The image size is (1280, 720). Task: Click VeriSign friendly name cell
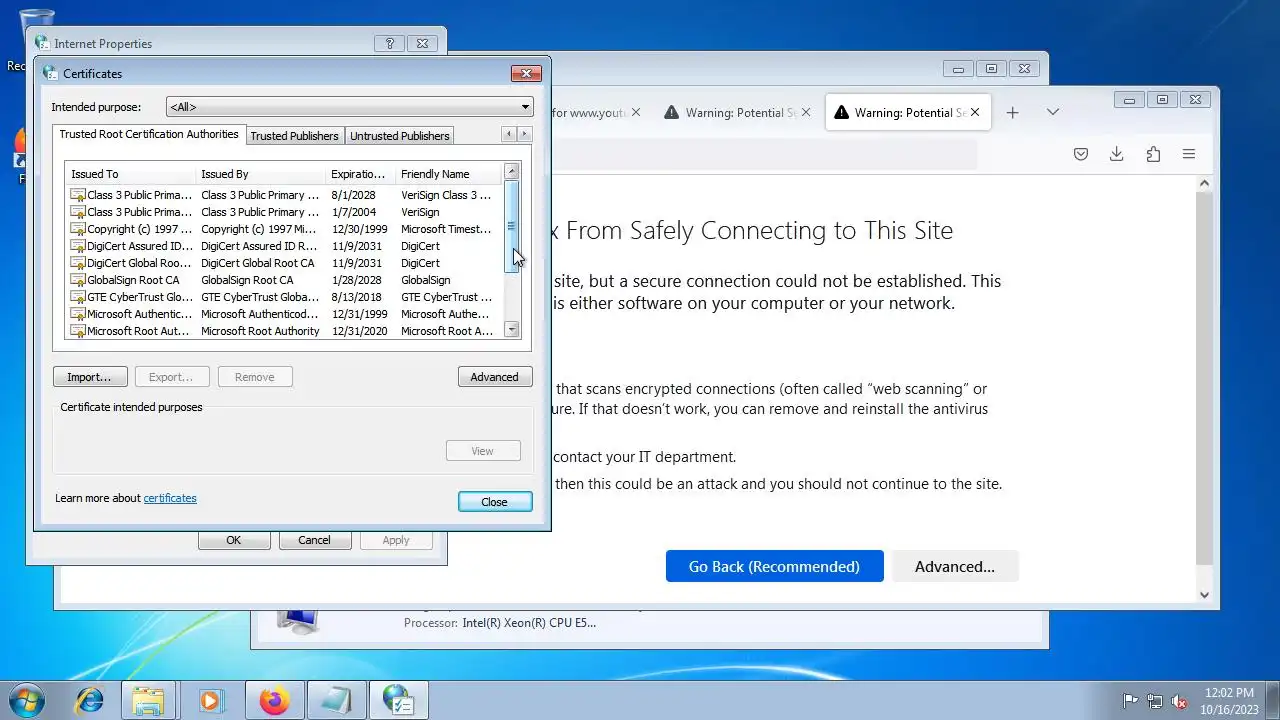(x=420, y=212)
